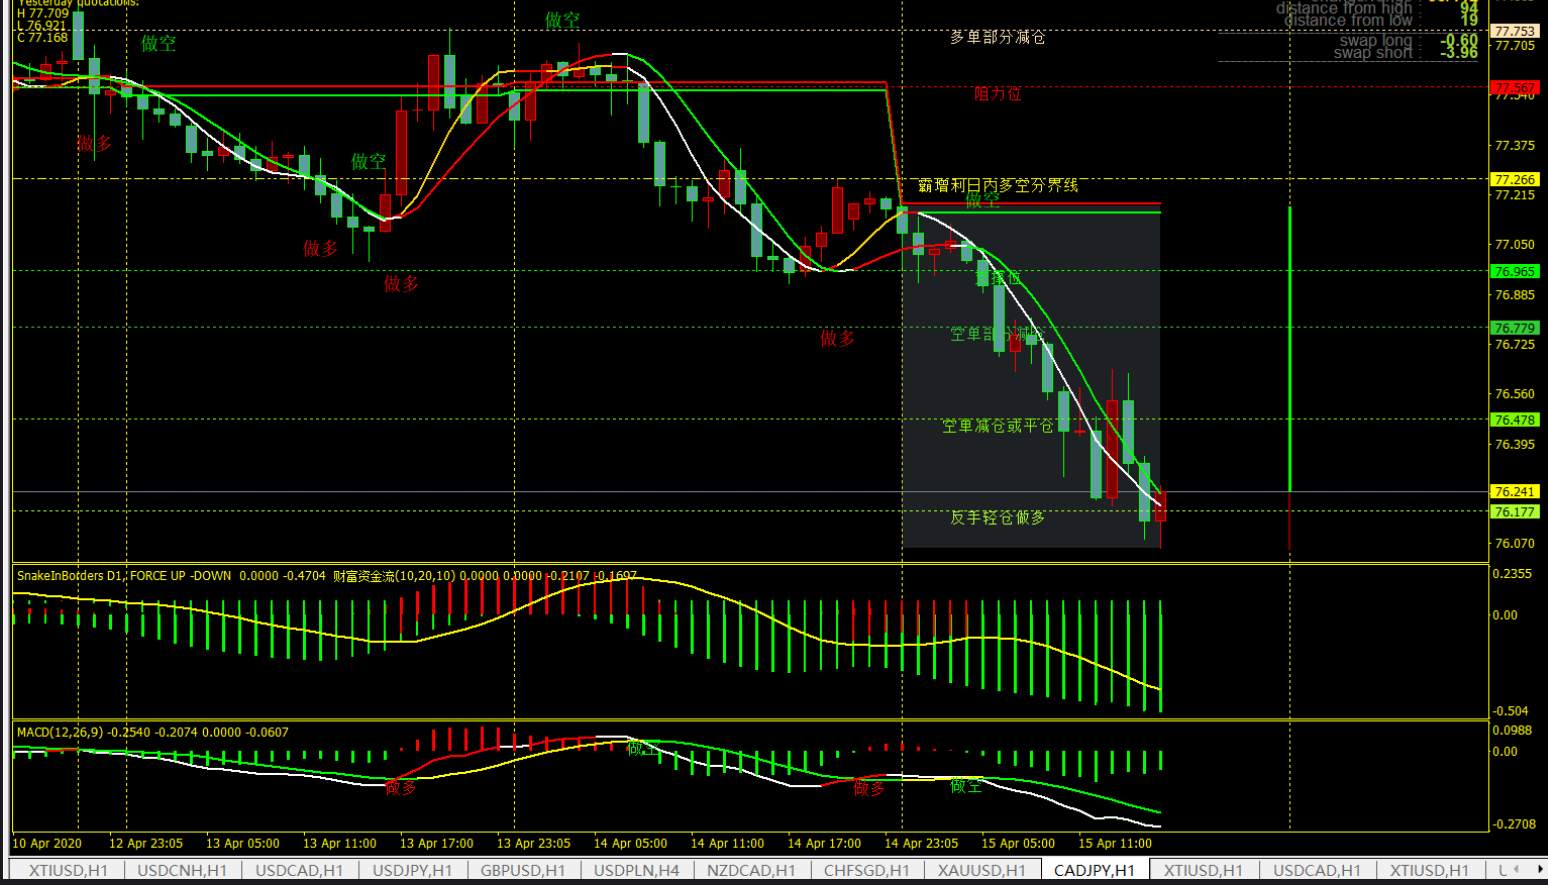Screen dimensions: 1548x885
Task: Switch to the USDPLN,H4 chart tab
Action: [x=637, y=870]
